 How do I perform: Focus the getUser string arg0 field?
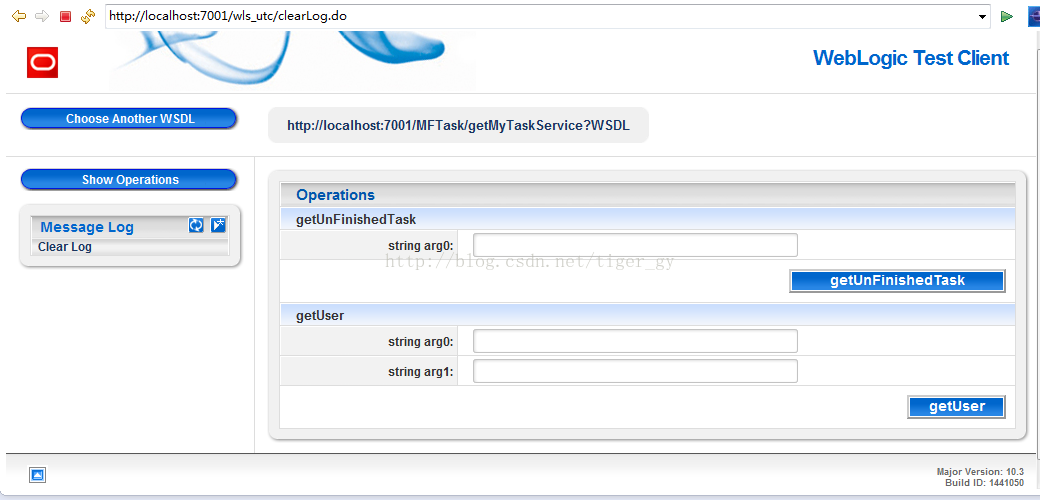pyautogui.click(x=635, y=341)
